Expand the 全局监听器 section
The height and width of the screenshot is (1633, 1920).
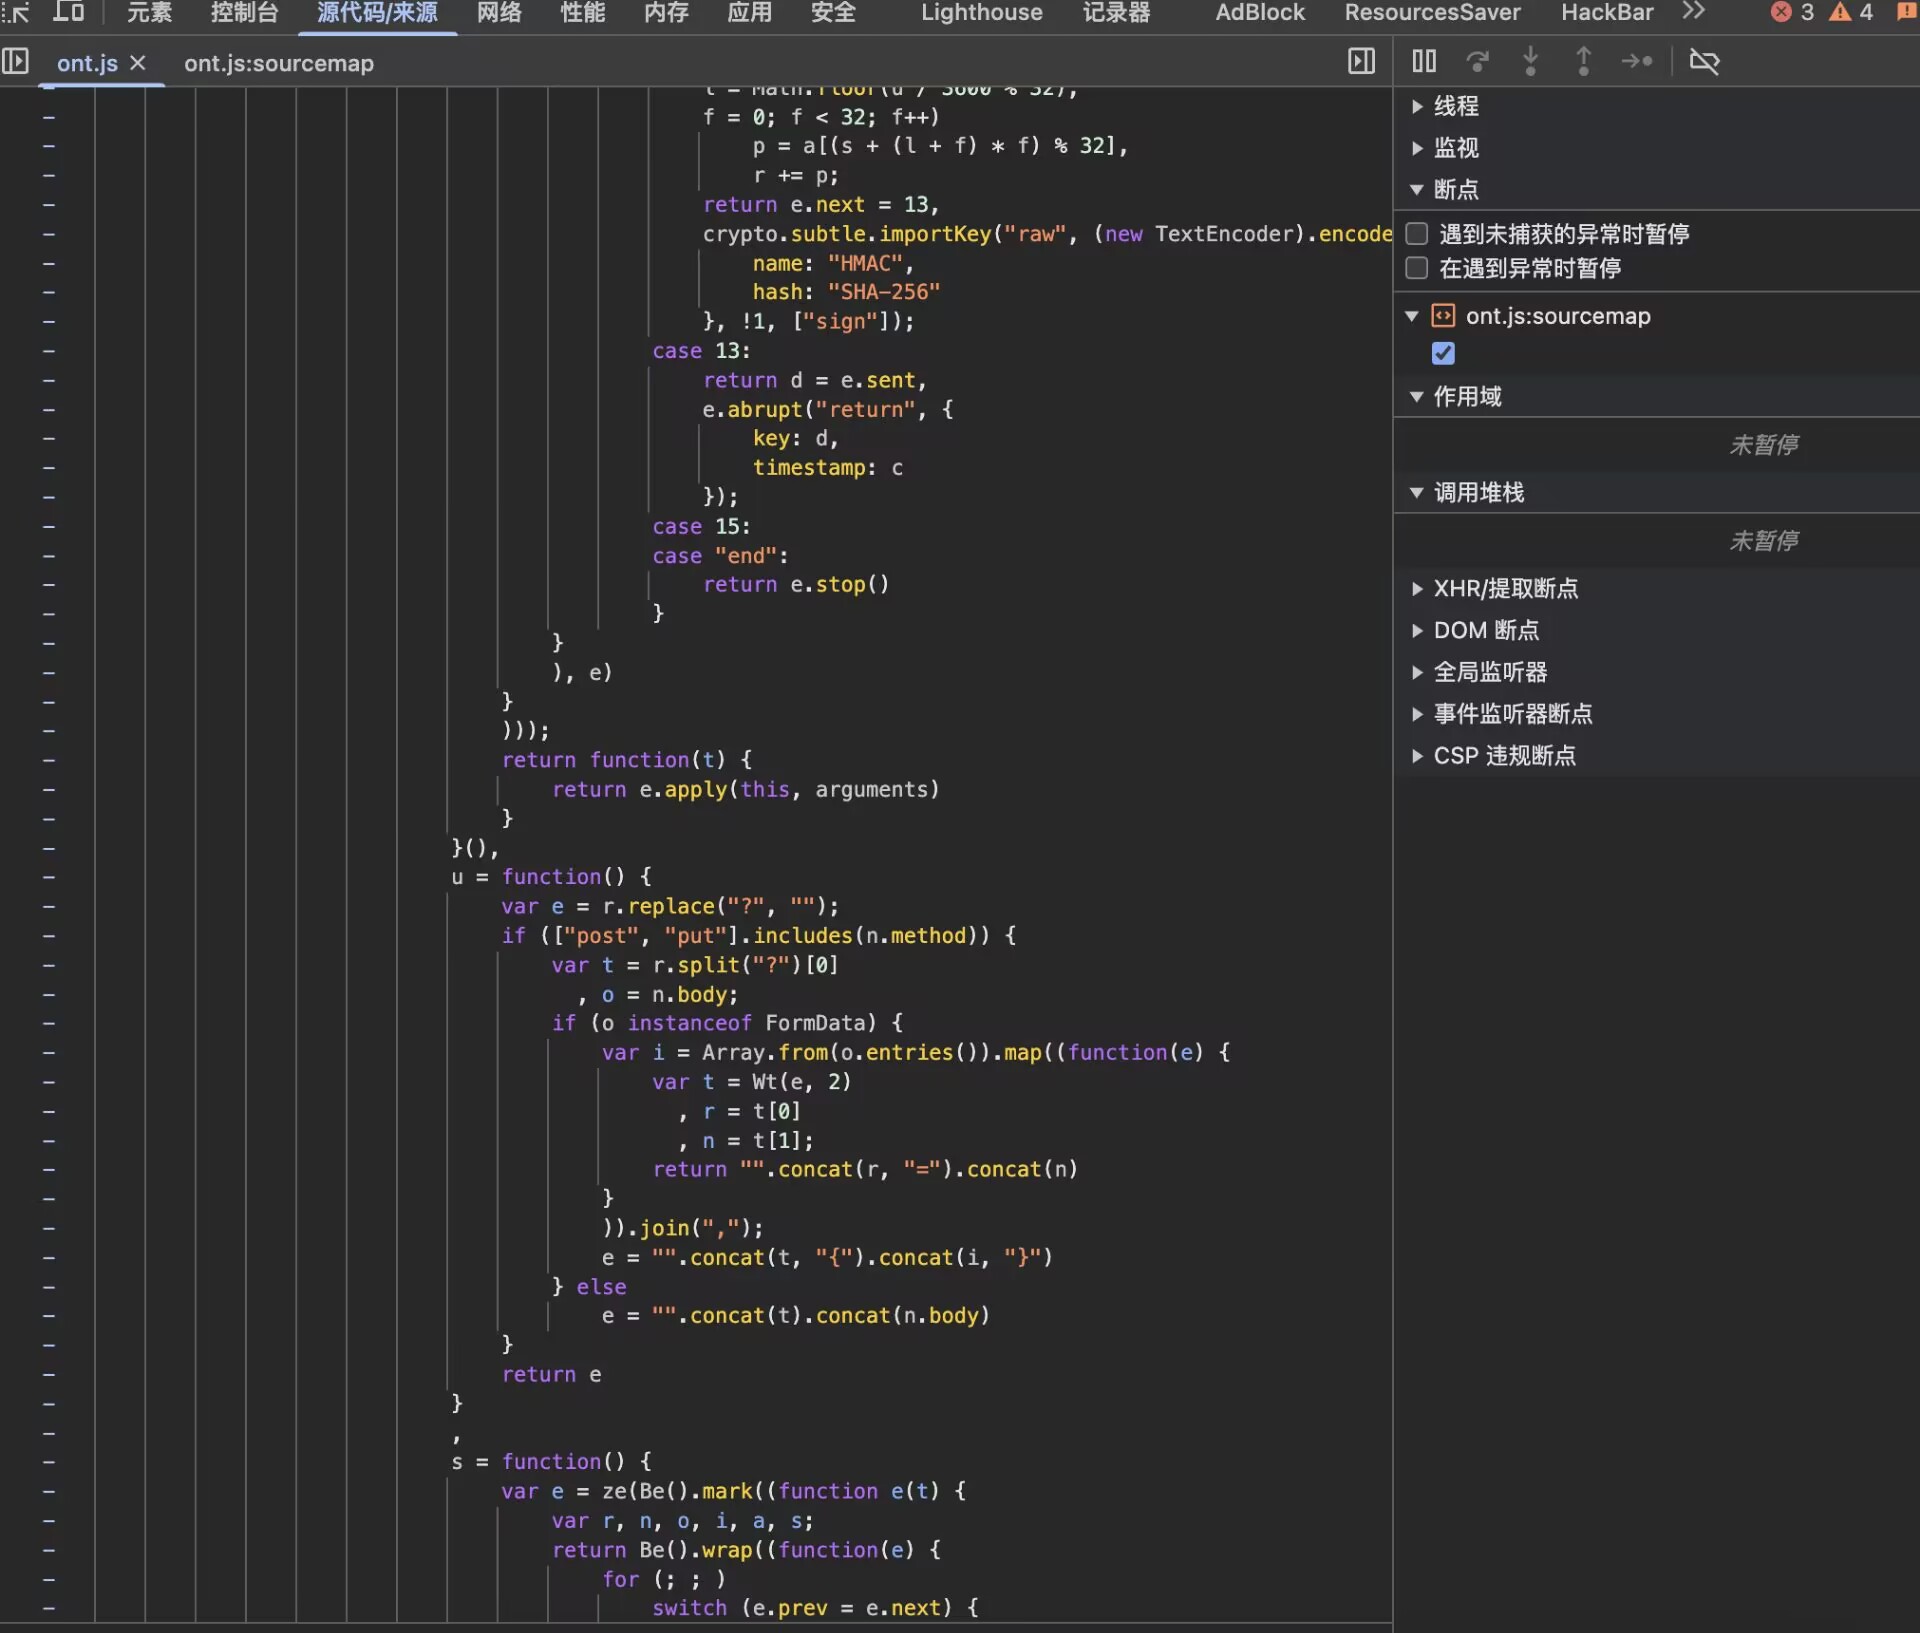[x=1417, y=673]
